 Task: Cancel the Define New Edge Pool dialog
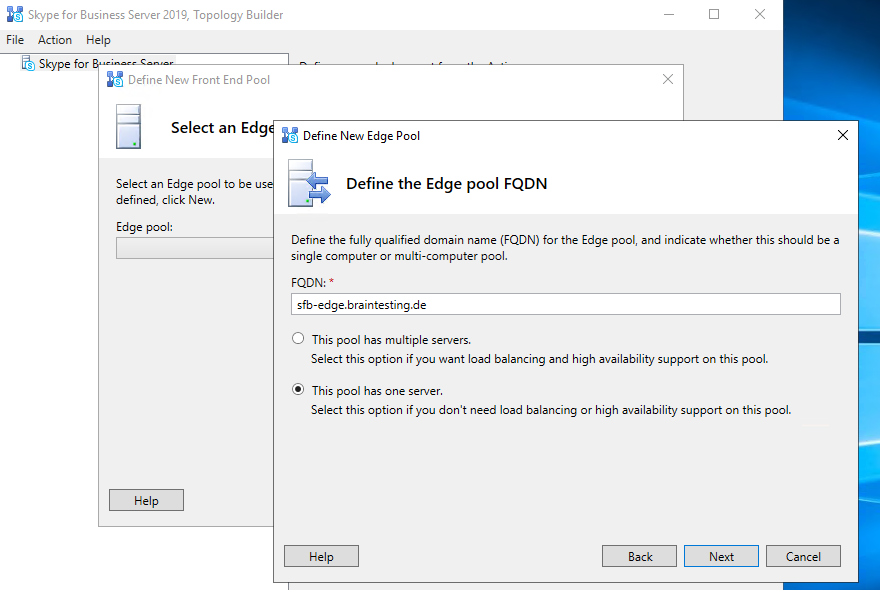(803, 557)
